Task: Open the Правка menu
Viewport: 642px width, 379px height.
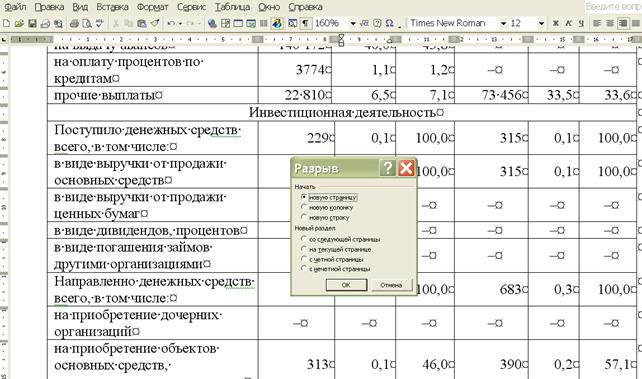Action: (x=49, y=7)
